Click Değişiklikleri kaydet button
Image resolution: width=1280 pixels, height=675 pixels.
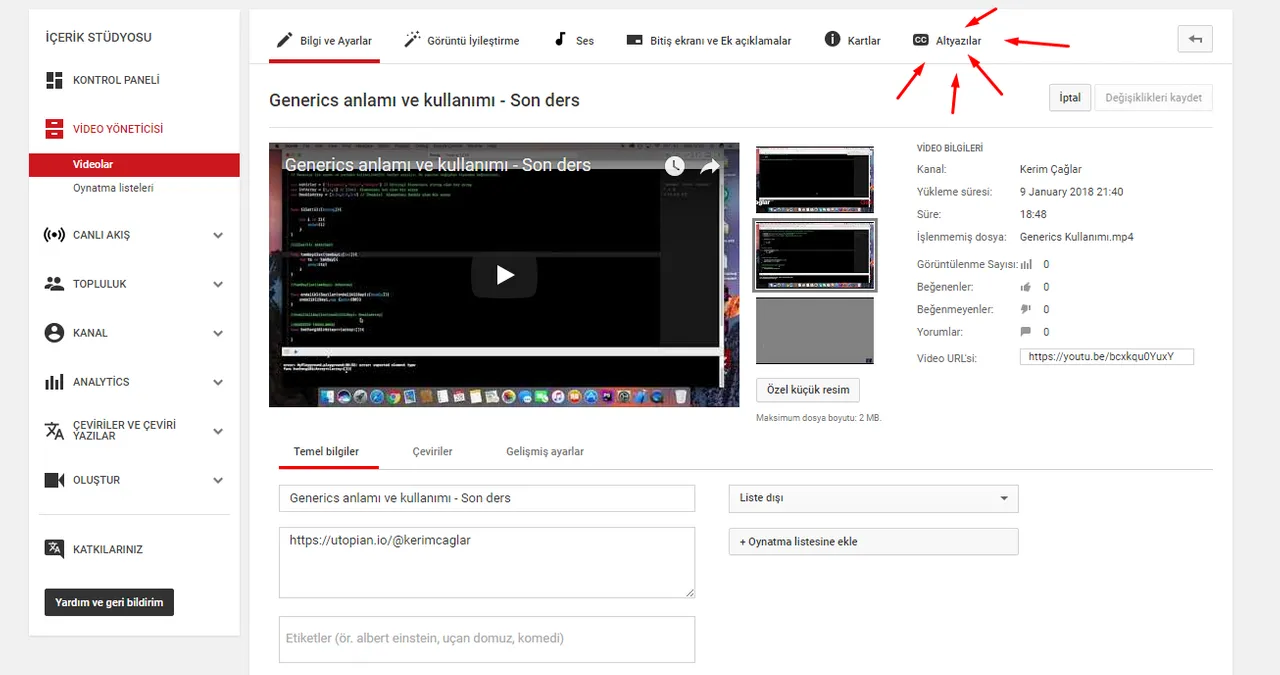click(1153, 98)
